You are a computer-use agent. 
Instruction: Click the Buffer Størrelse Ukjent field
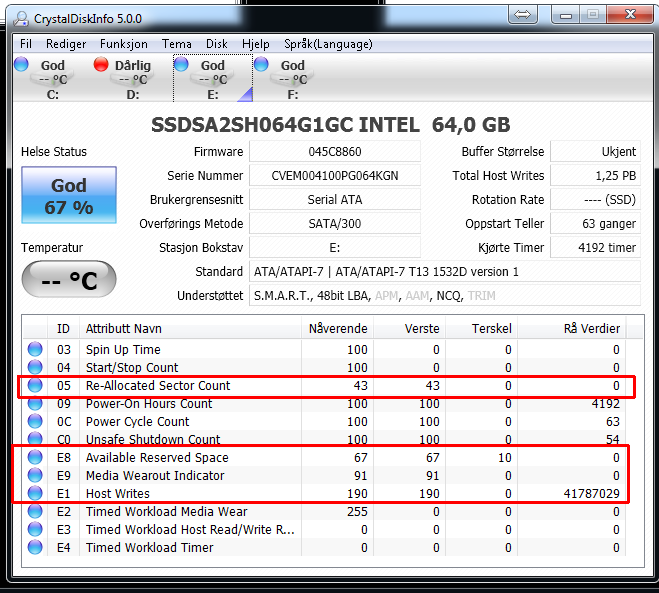(596, 151)
